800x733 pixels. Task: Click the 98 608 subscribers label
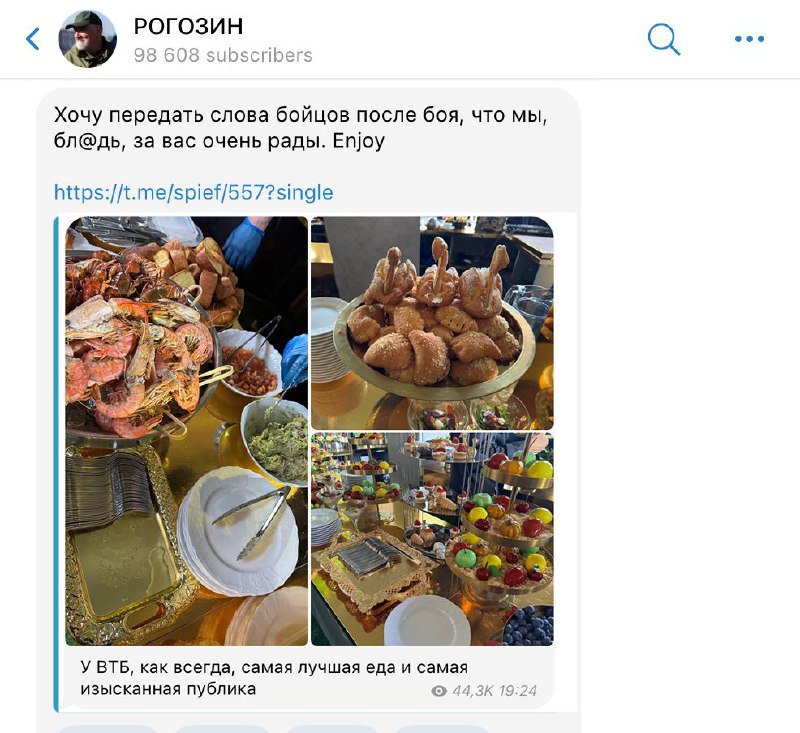(223, 55)
